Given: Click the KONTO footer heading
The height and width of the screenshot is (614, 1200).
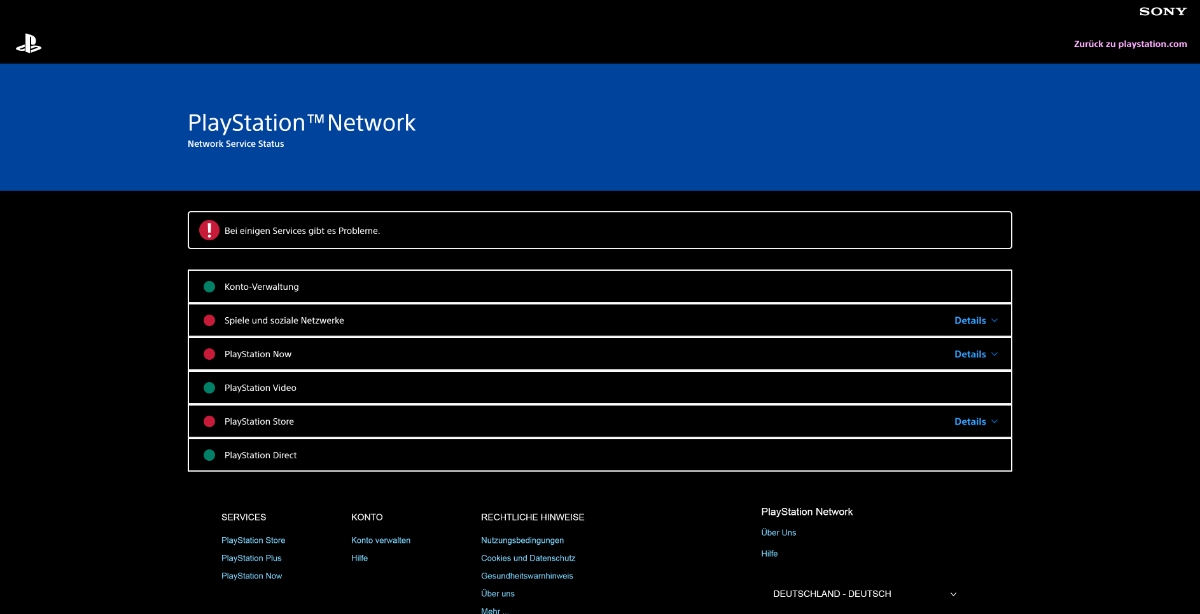Looking at the screenshot, I should pos(367,517).
